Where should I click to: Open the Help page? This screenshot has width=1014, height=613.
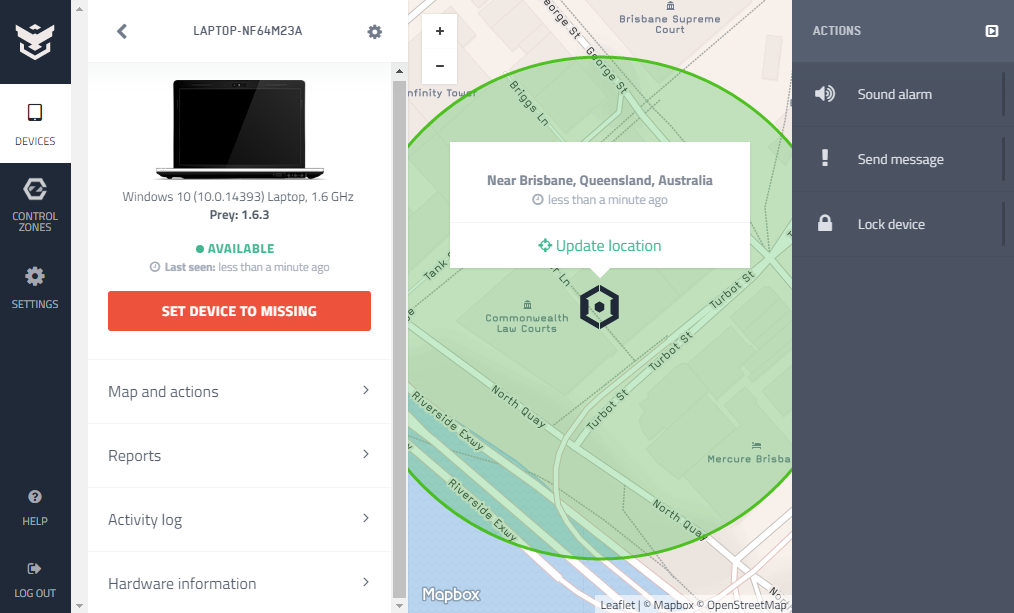[x=35, y=508]
